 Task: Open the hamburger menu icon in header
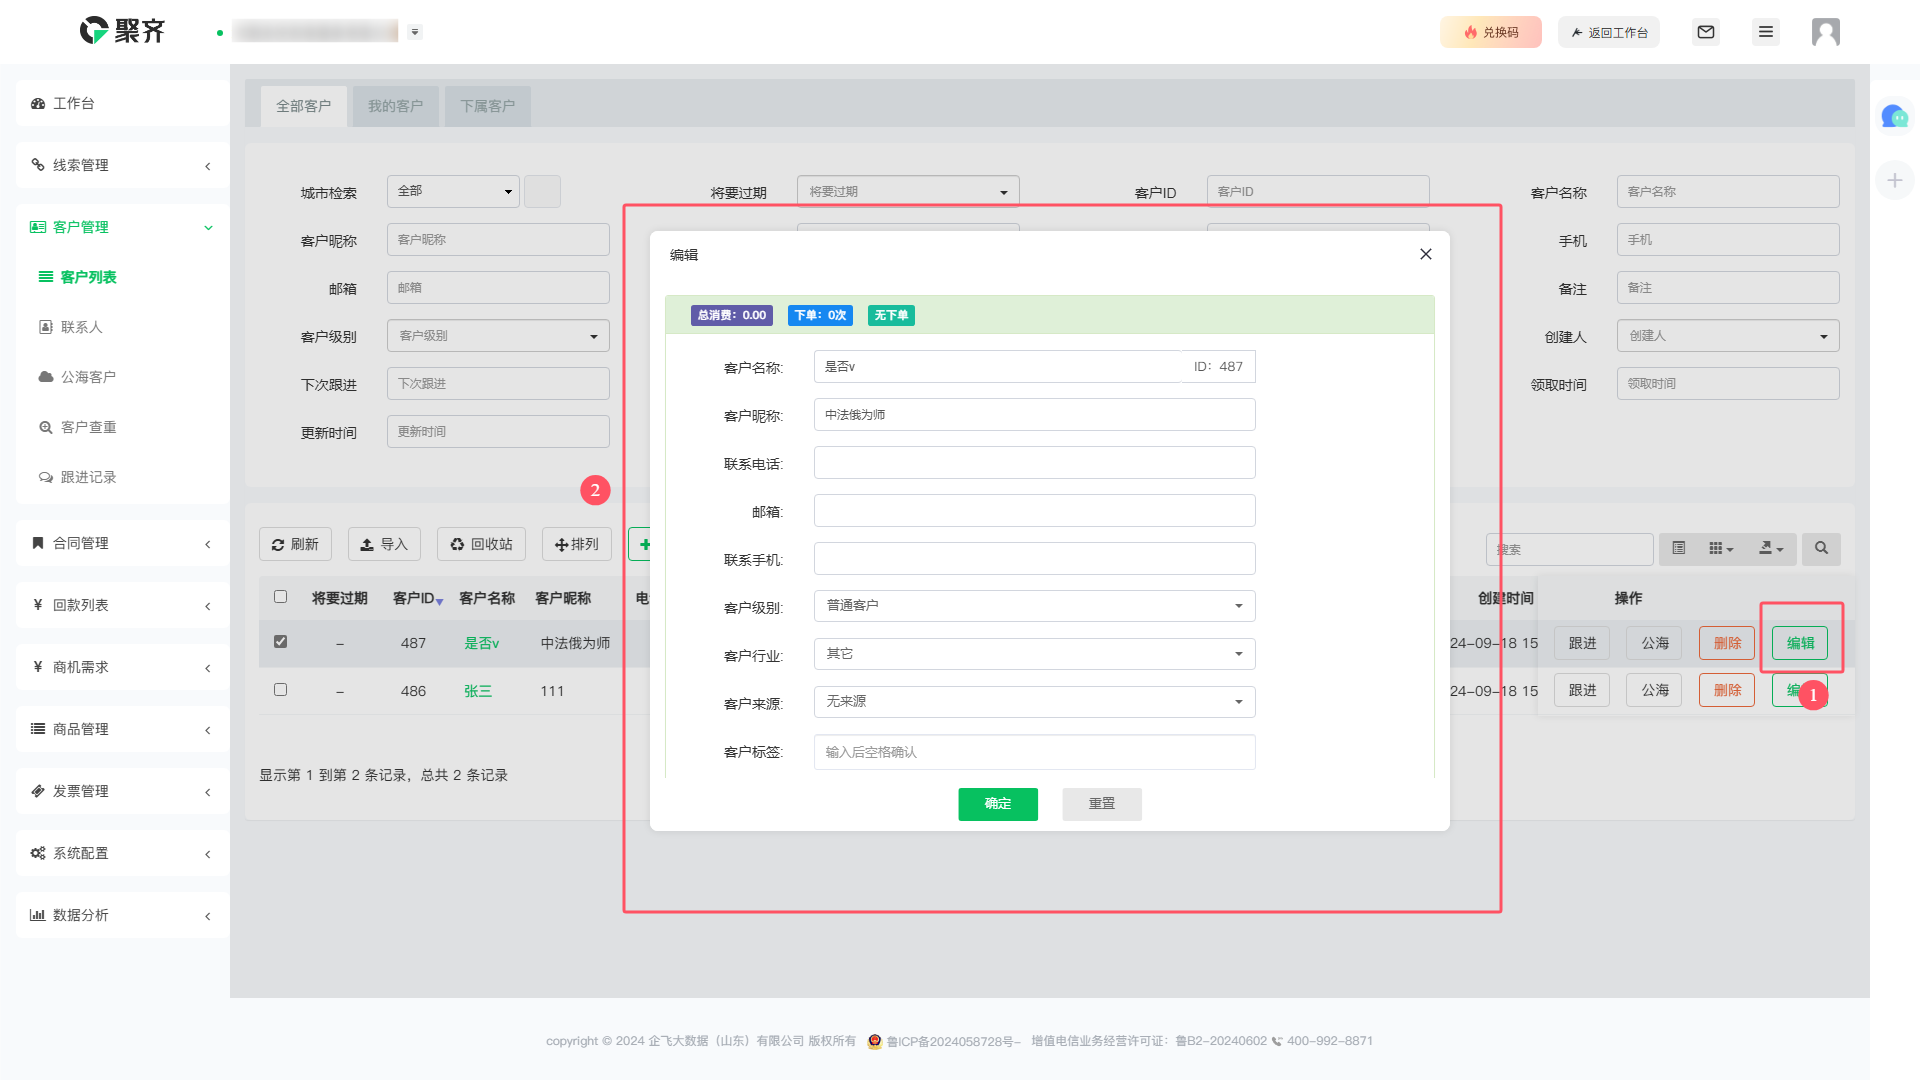click(x=1766, y=32)
